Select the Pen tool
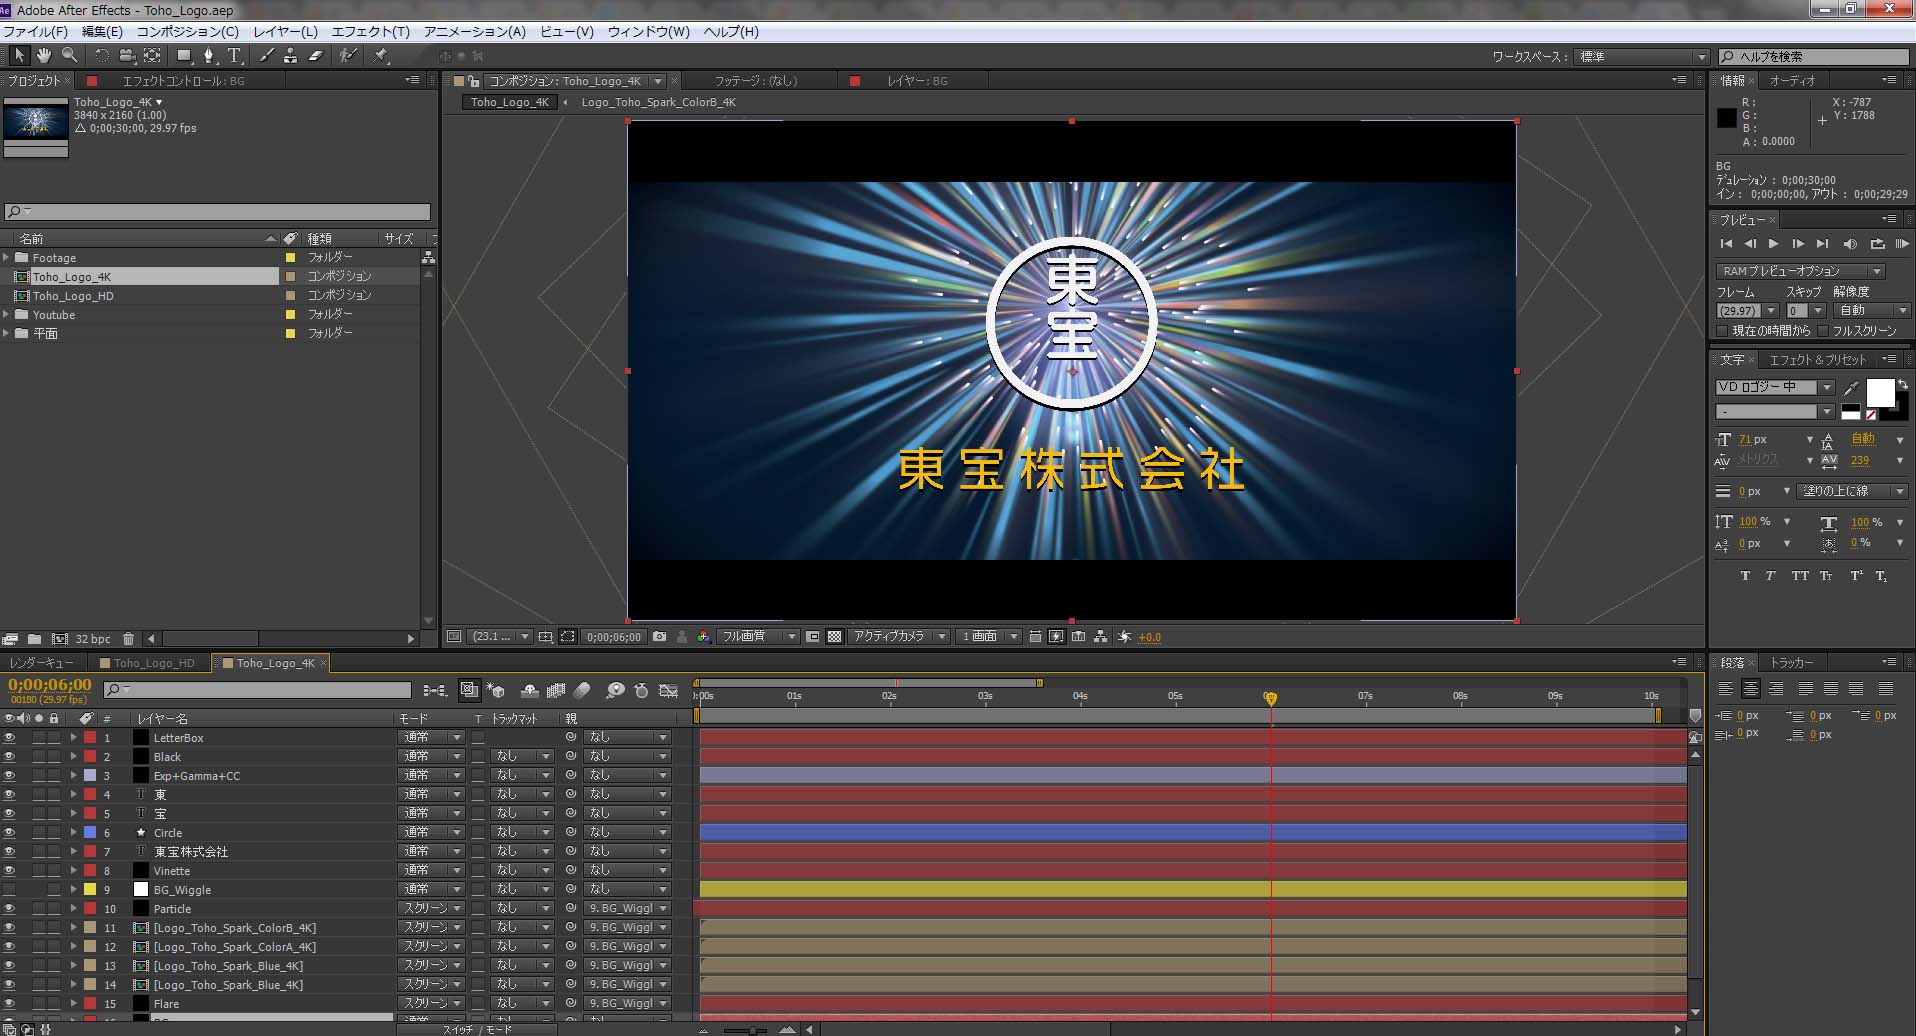The width and height of the screenshot is (1916, 1036). click(x=208, y=56)
